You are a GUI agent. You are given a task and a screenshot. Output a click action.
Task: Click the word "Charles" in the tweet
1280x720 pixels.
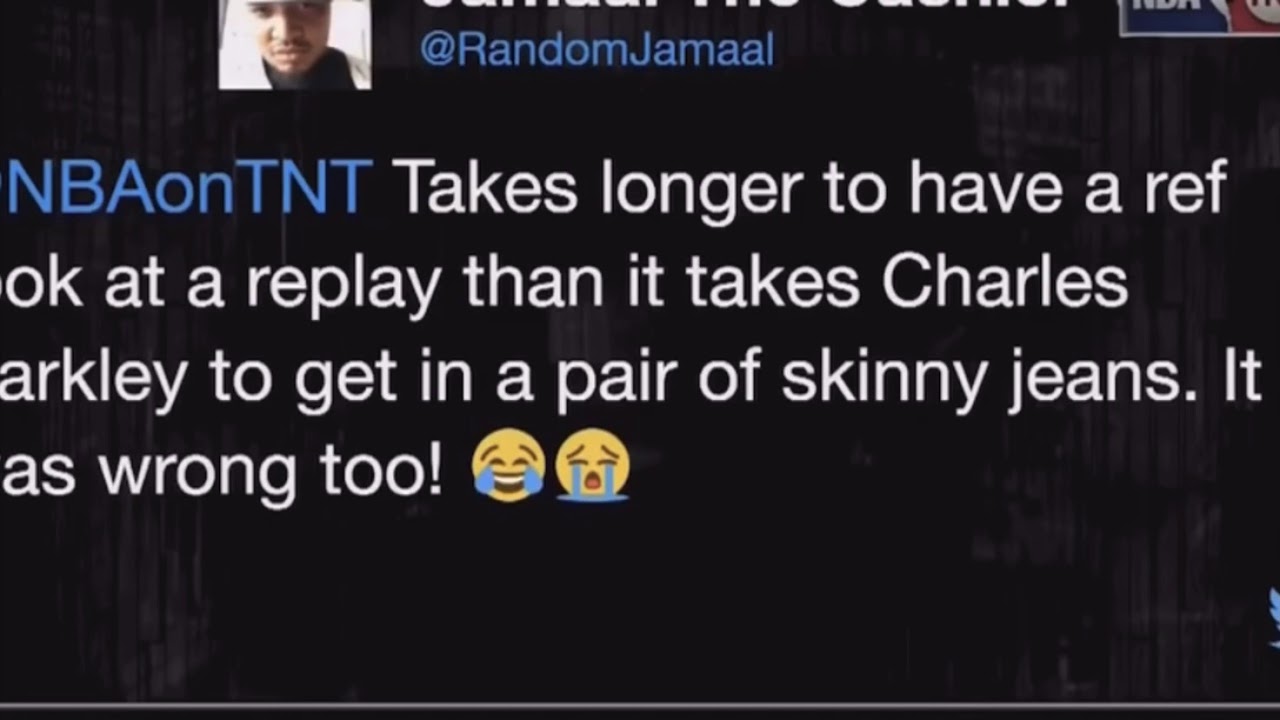click(x=1004, y=284)
